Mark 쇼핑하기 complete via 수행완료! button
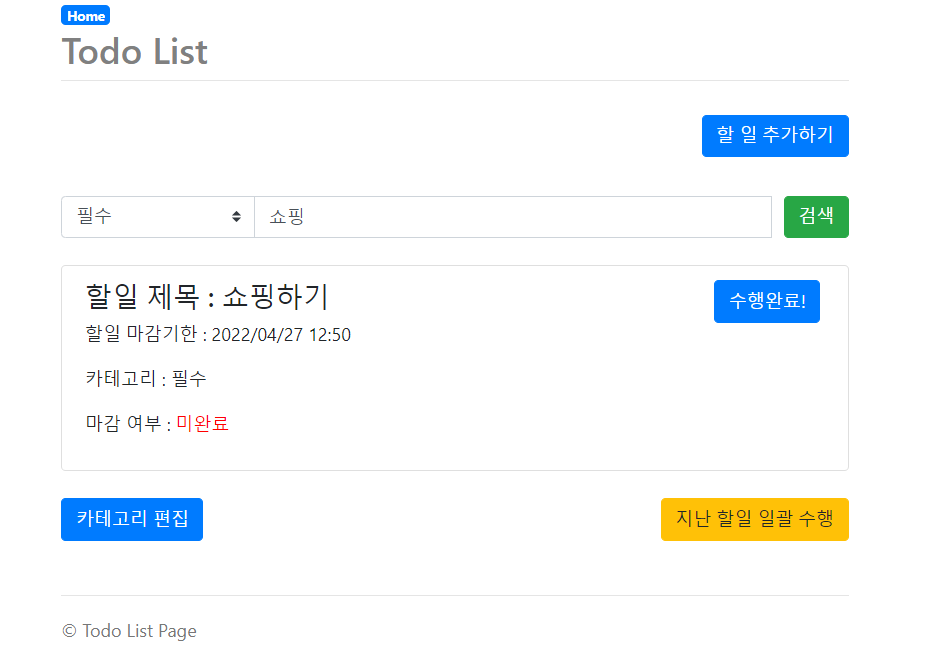This screenshot has width=936, height=659. click(766, 301)
